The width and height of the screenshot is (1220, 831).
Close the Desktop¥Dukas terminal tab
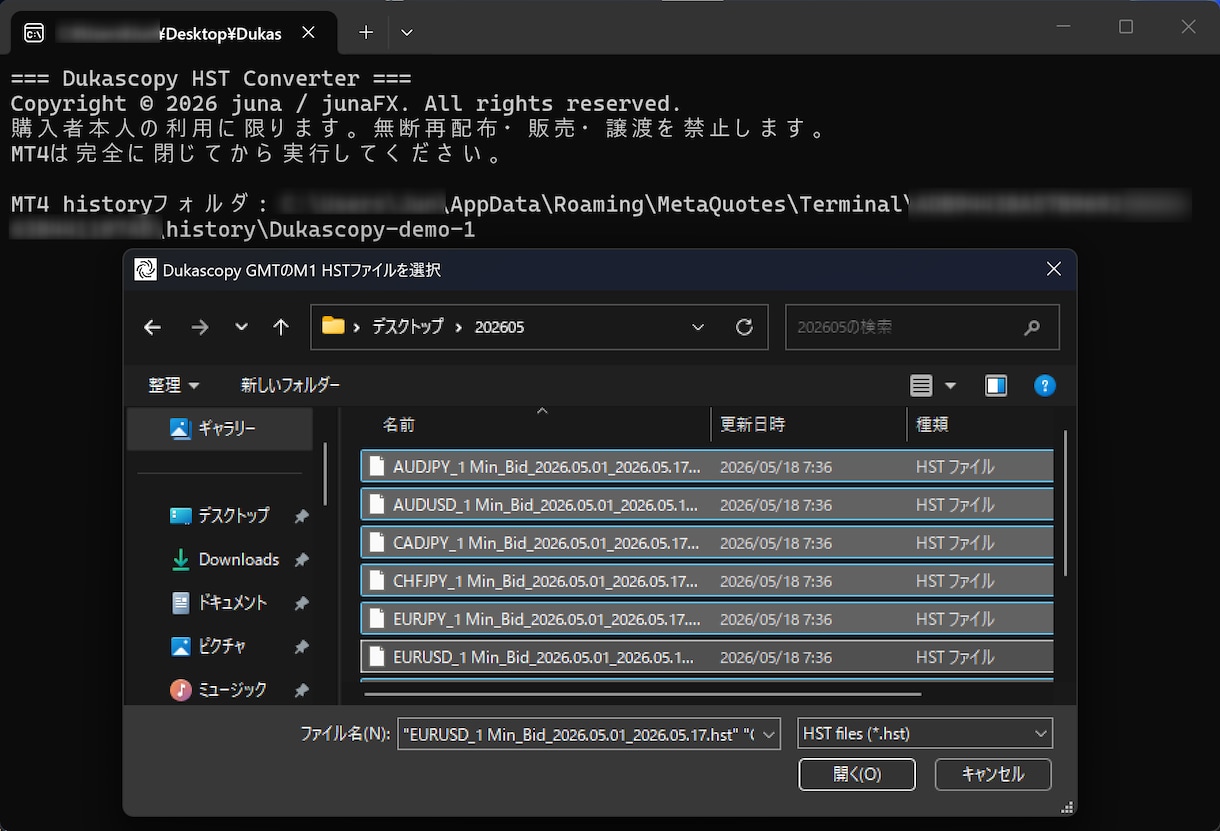[x=308, y=32]
